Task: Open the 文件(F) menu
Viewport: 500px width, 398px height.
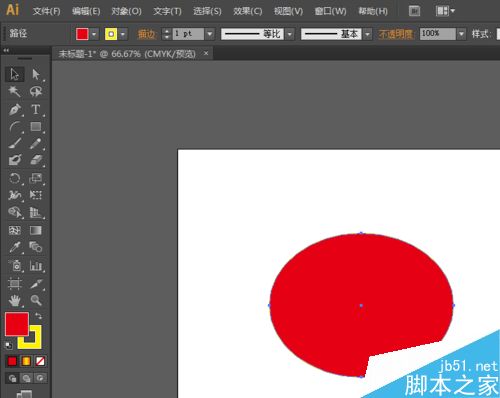Action: (x=46, y=11)
